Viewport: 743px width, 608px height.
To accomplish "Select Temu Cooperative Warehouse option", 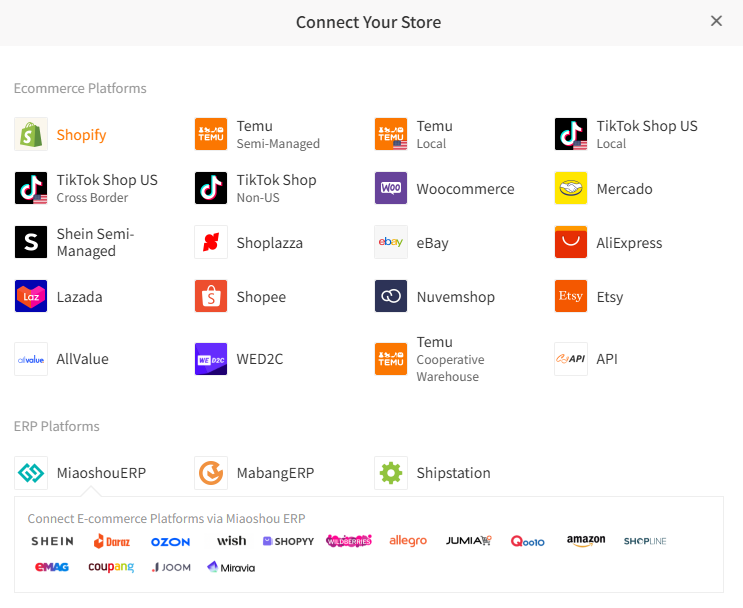I will coord(449,359).
